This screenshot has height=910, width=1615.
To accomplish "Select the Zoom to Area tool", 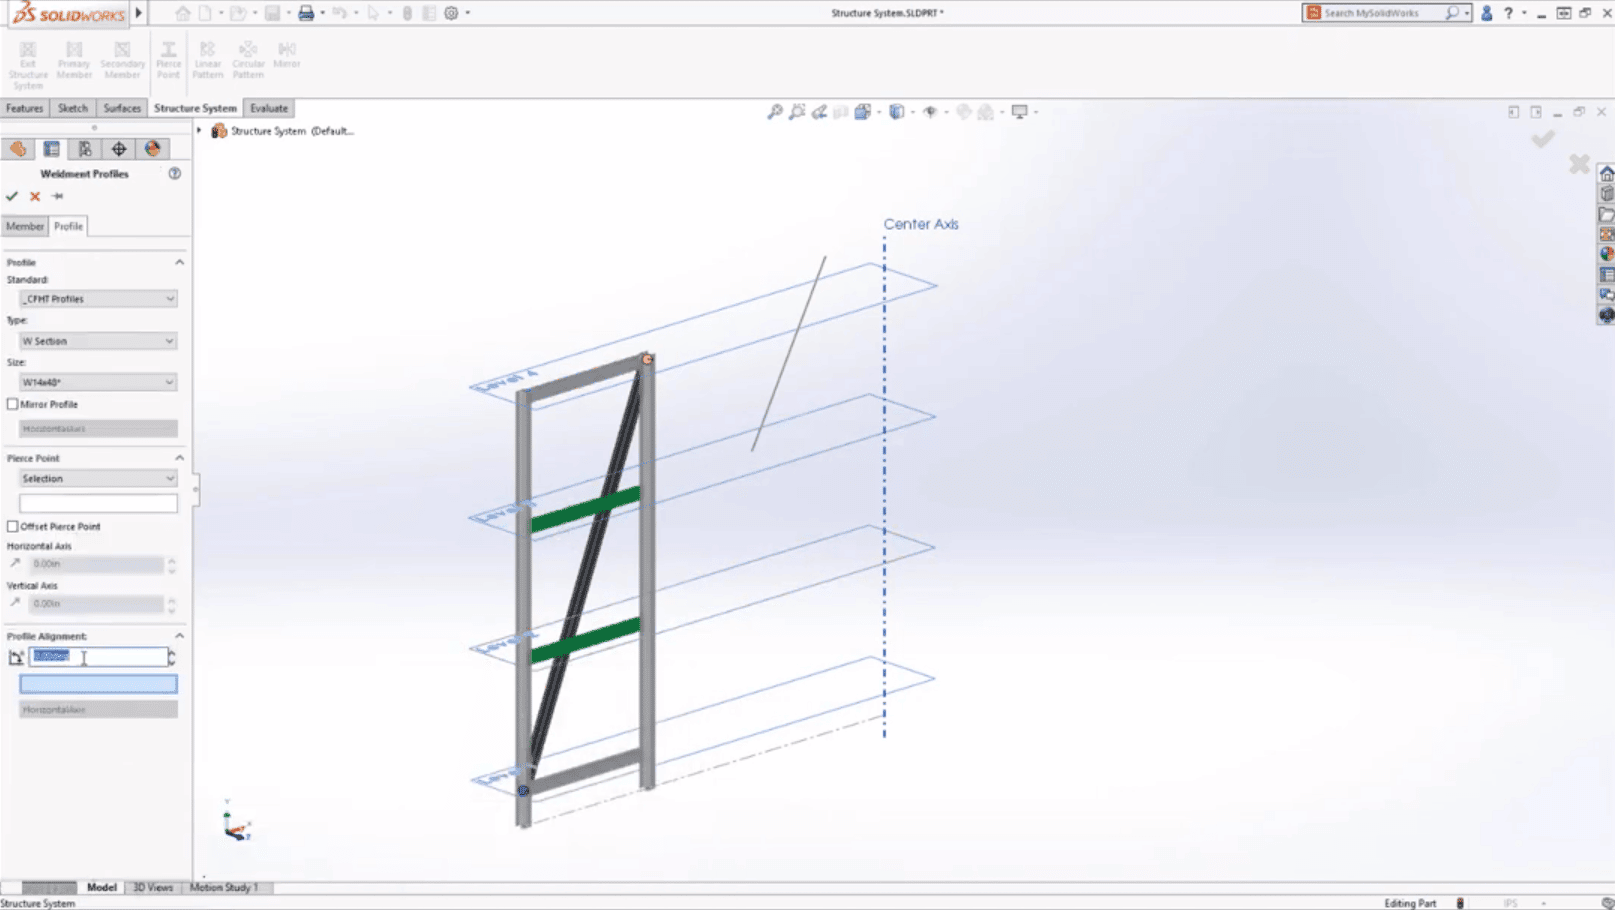I will pos(795,112).
